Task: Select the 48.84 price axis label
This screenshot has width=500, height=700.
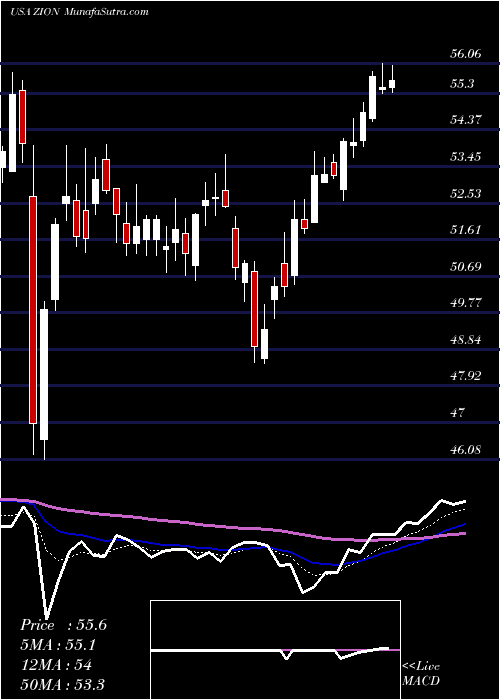Action: click(x=465, y=340)
